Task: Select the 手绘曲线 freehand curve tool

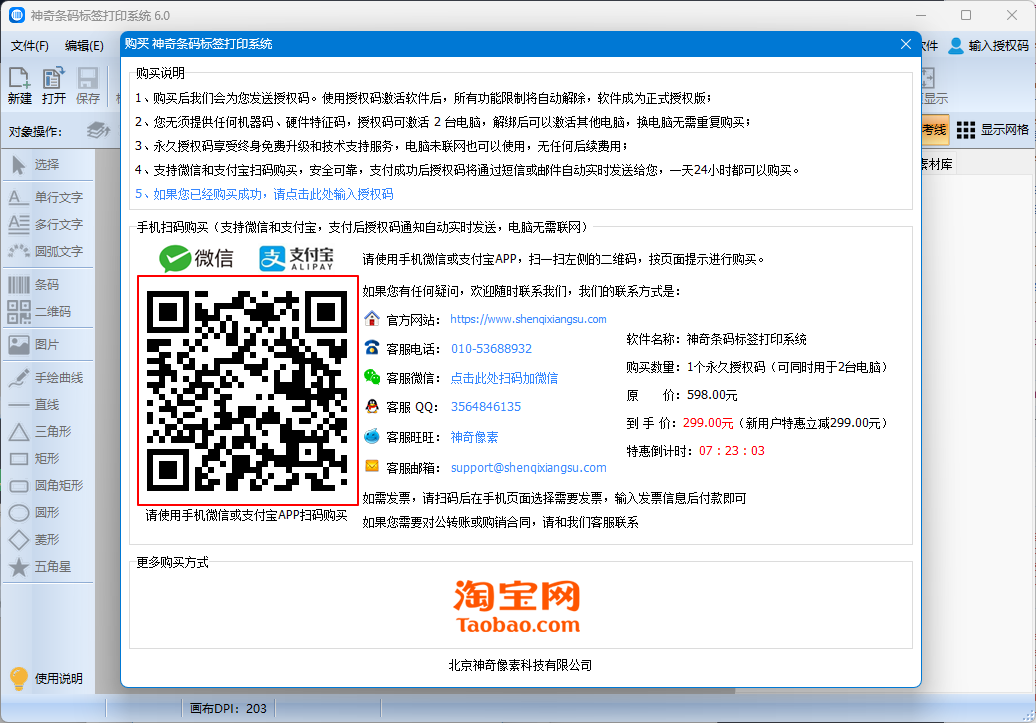Action: [x=46, y=377]
